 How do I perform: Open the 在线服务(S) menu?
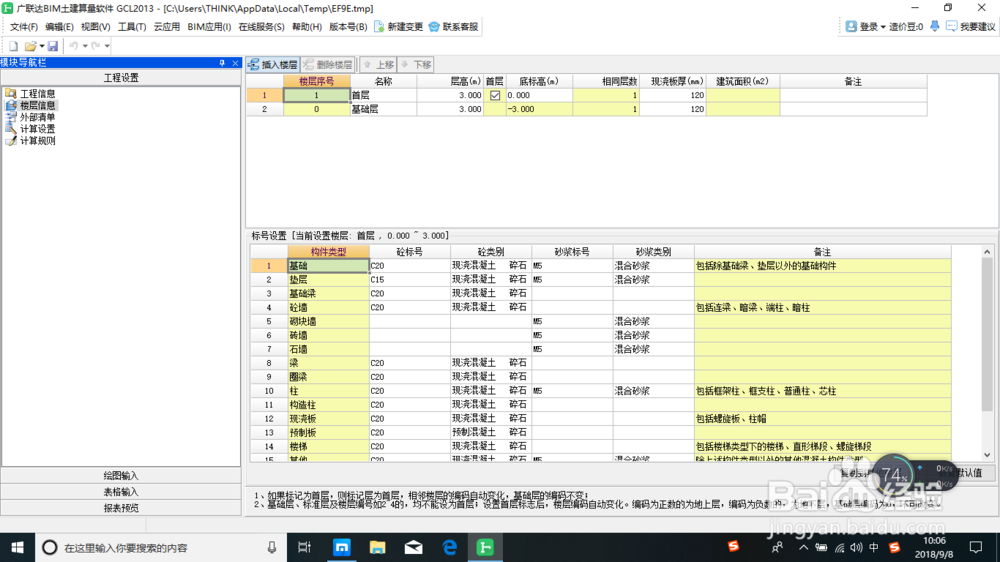click(x=261, y=27)
